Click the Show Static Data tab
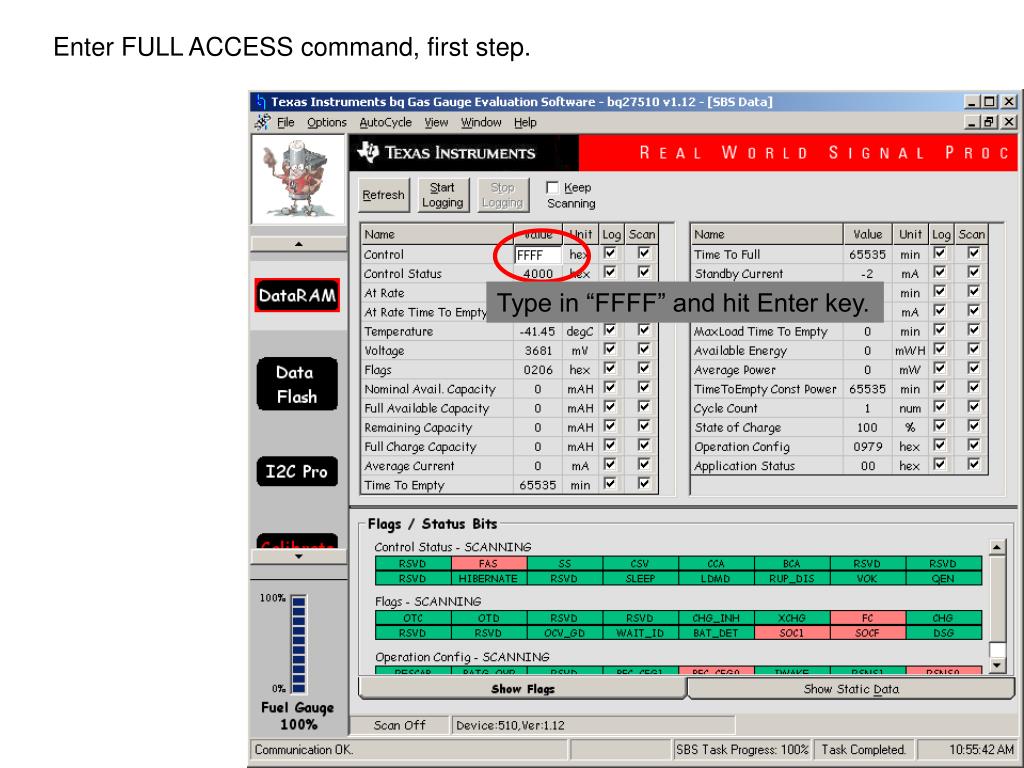 pos(851,689)
